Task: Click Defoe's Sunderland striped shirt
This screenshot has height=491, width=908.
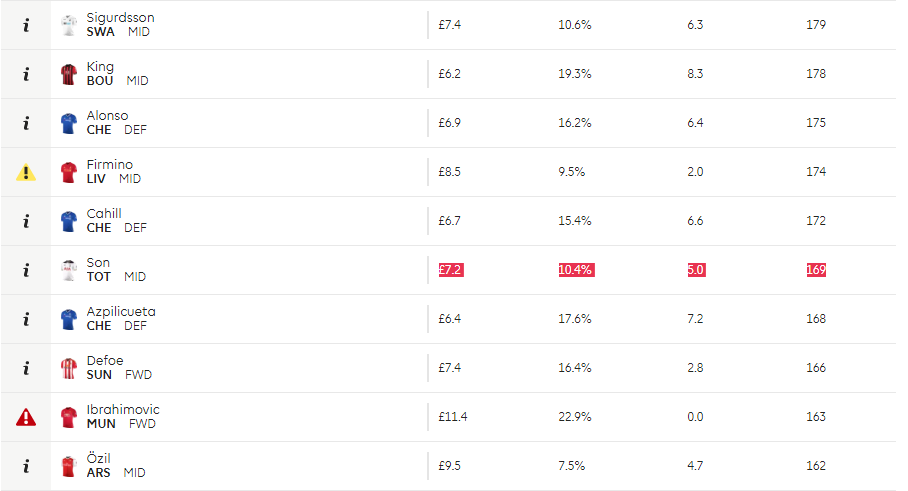Action: point(69,368)
